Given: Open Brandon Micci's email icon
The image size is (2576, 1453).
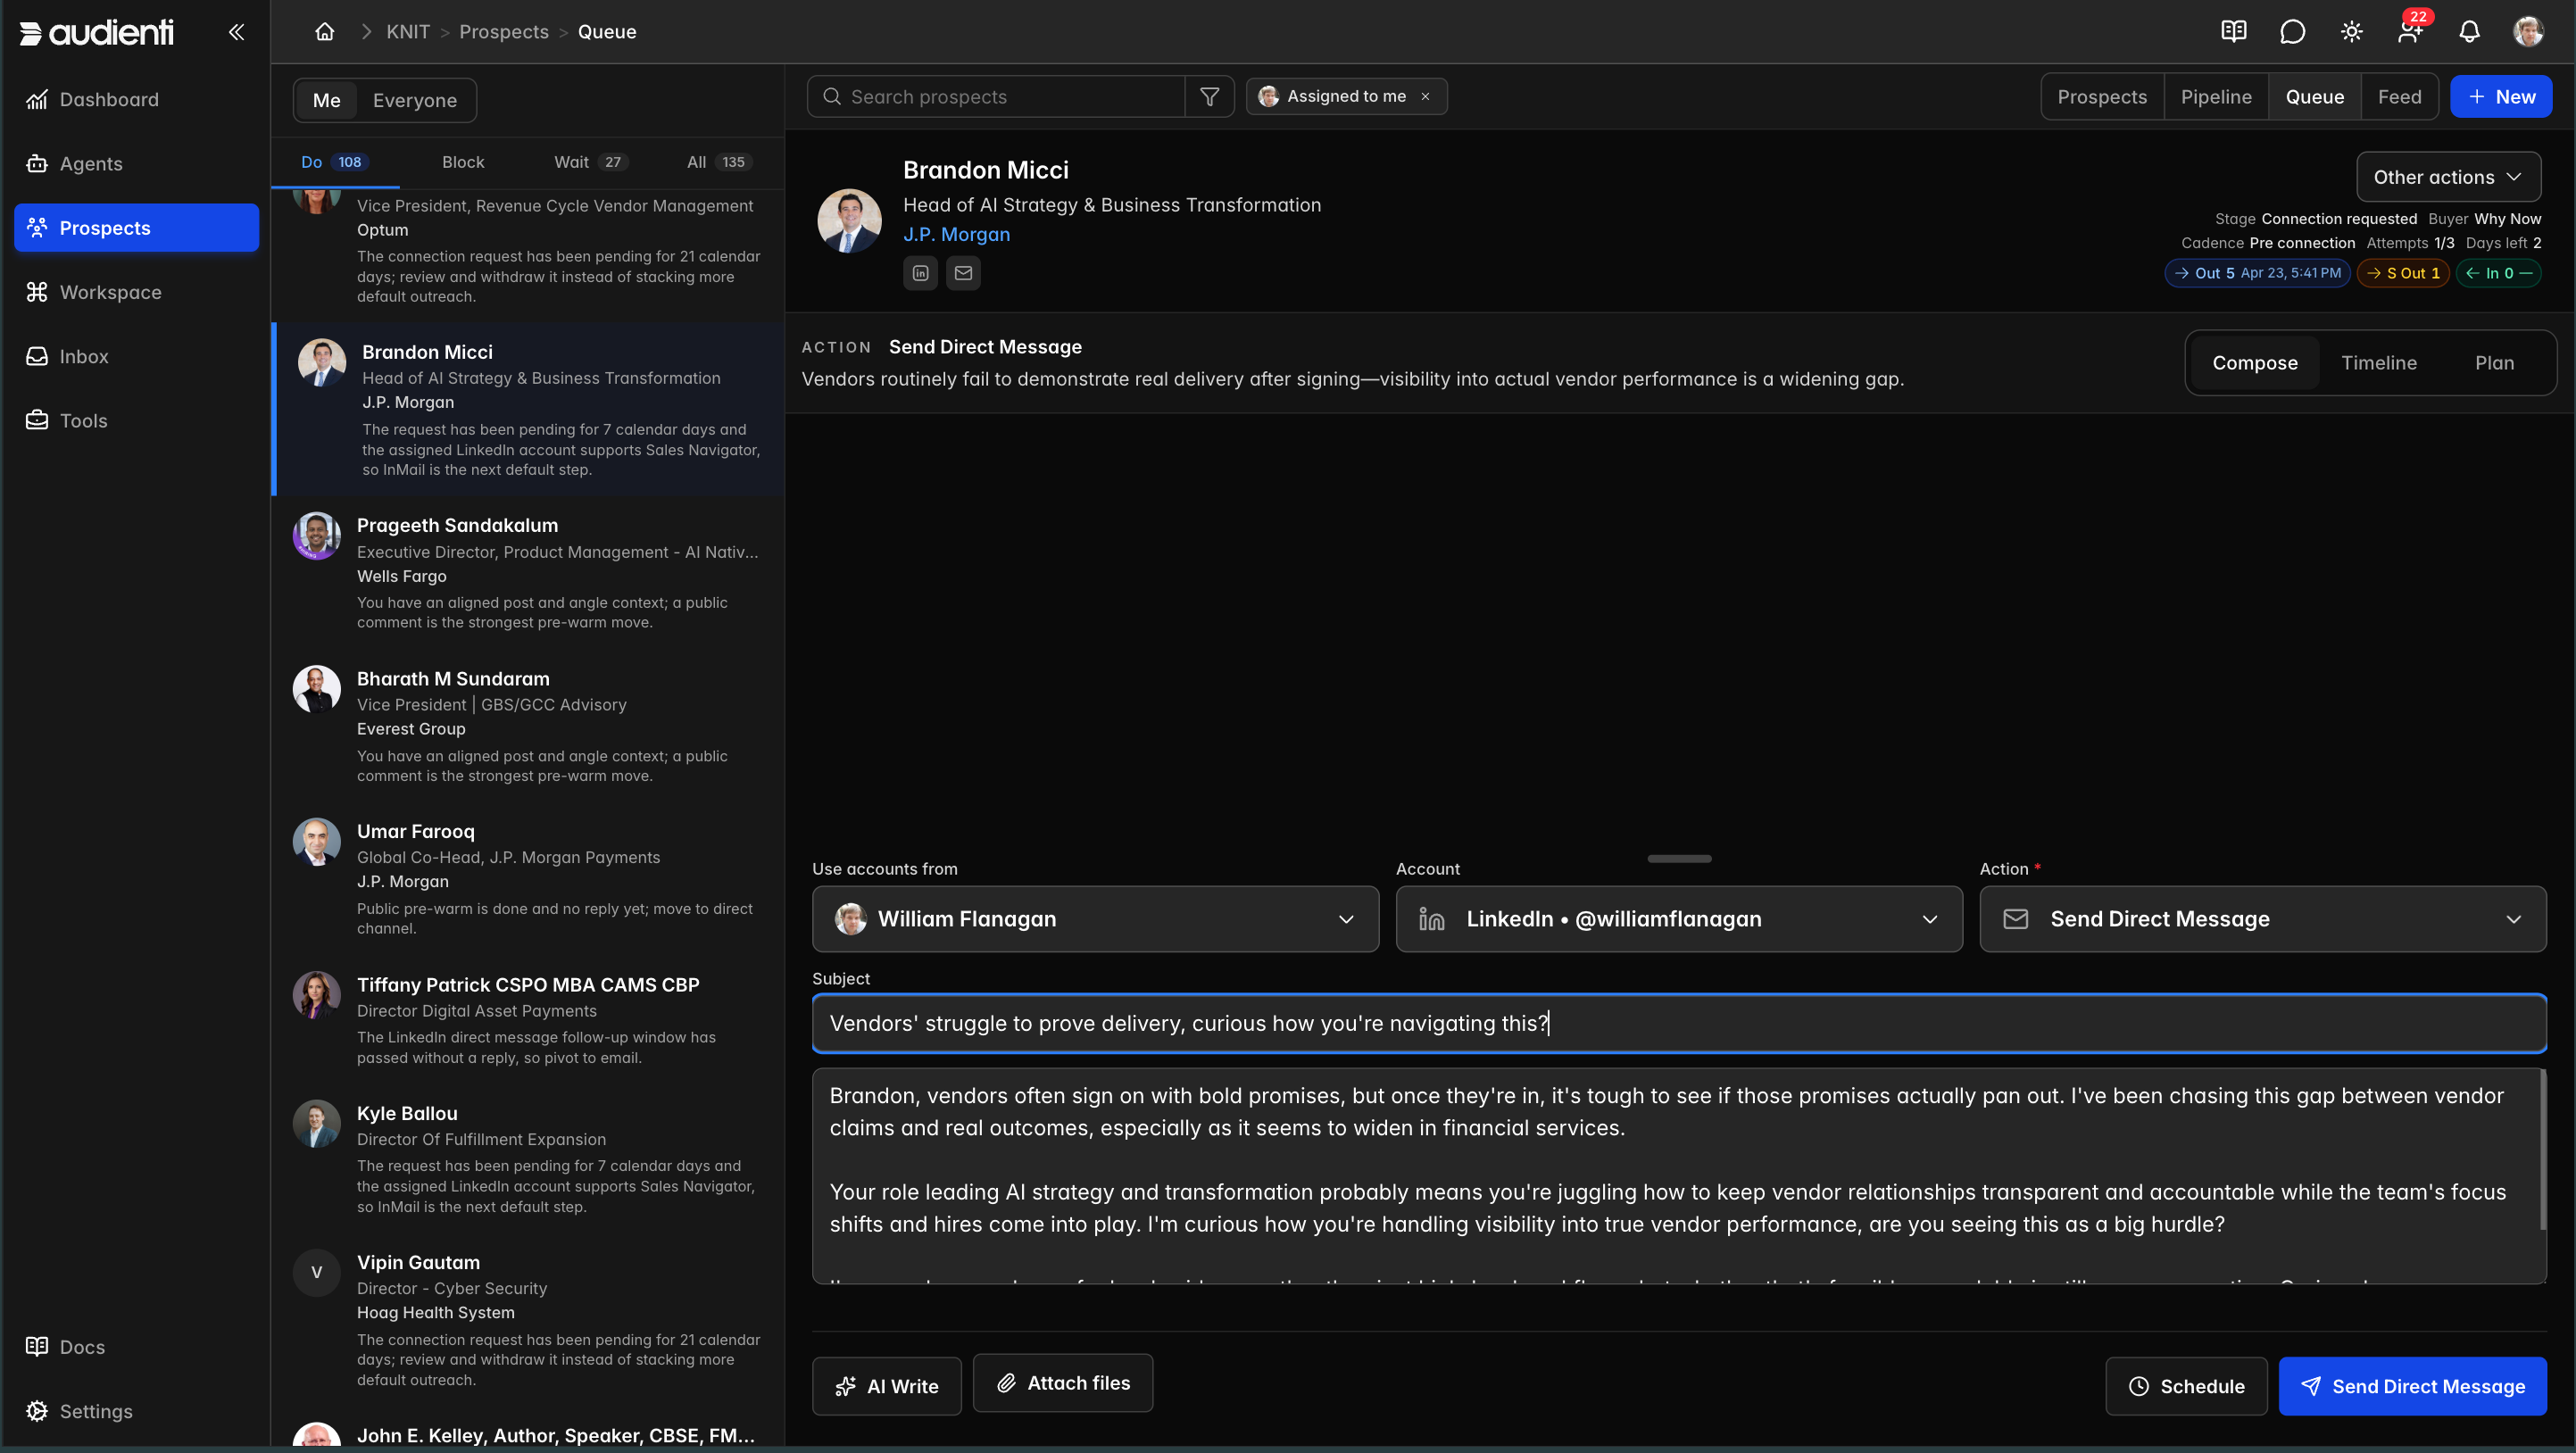Looking at the screenshot, I should 963,272.
